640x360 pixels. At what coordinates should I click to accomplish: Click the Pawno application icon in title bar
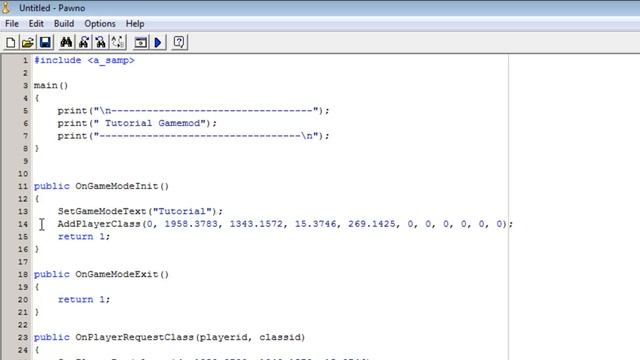(6, 7)
